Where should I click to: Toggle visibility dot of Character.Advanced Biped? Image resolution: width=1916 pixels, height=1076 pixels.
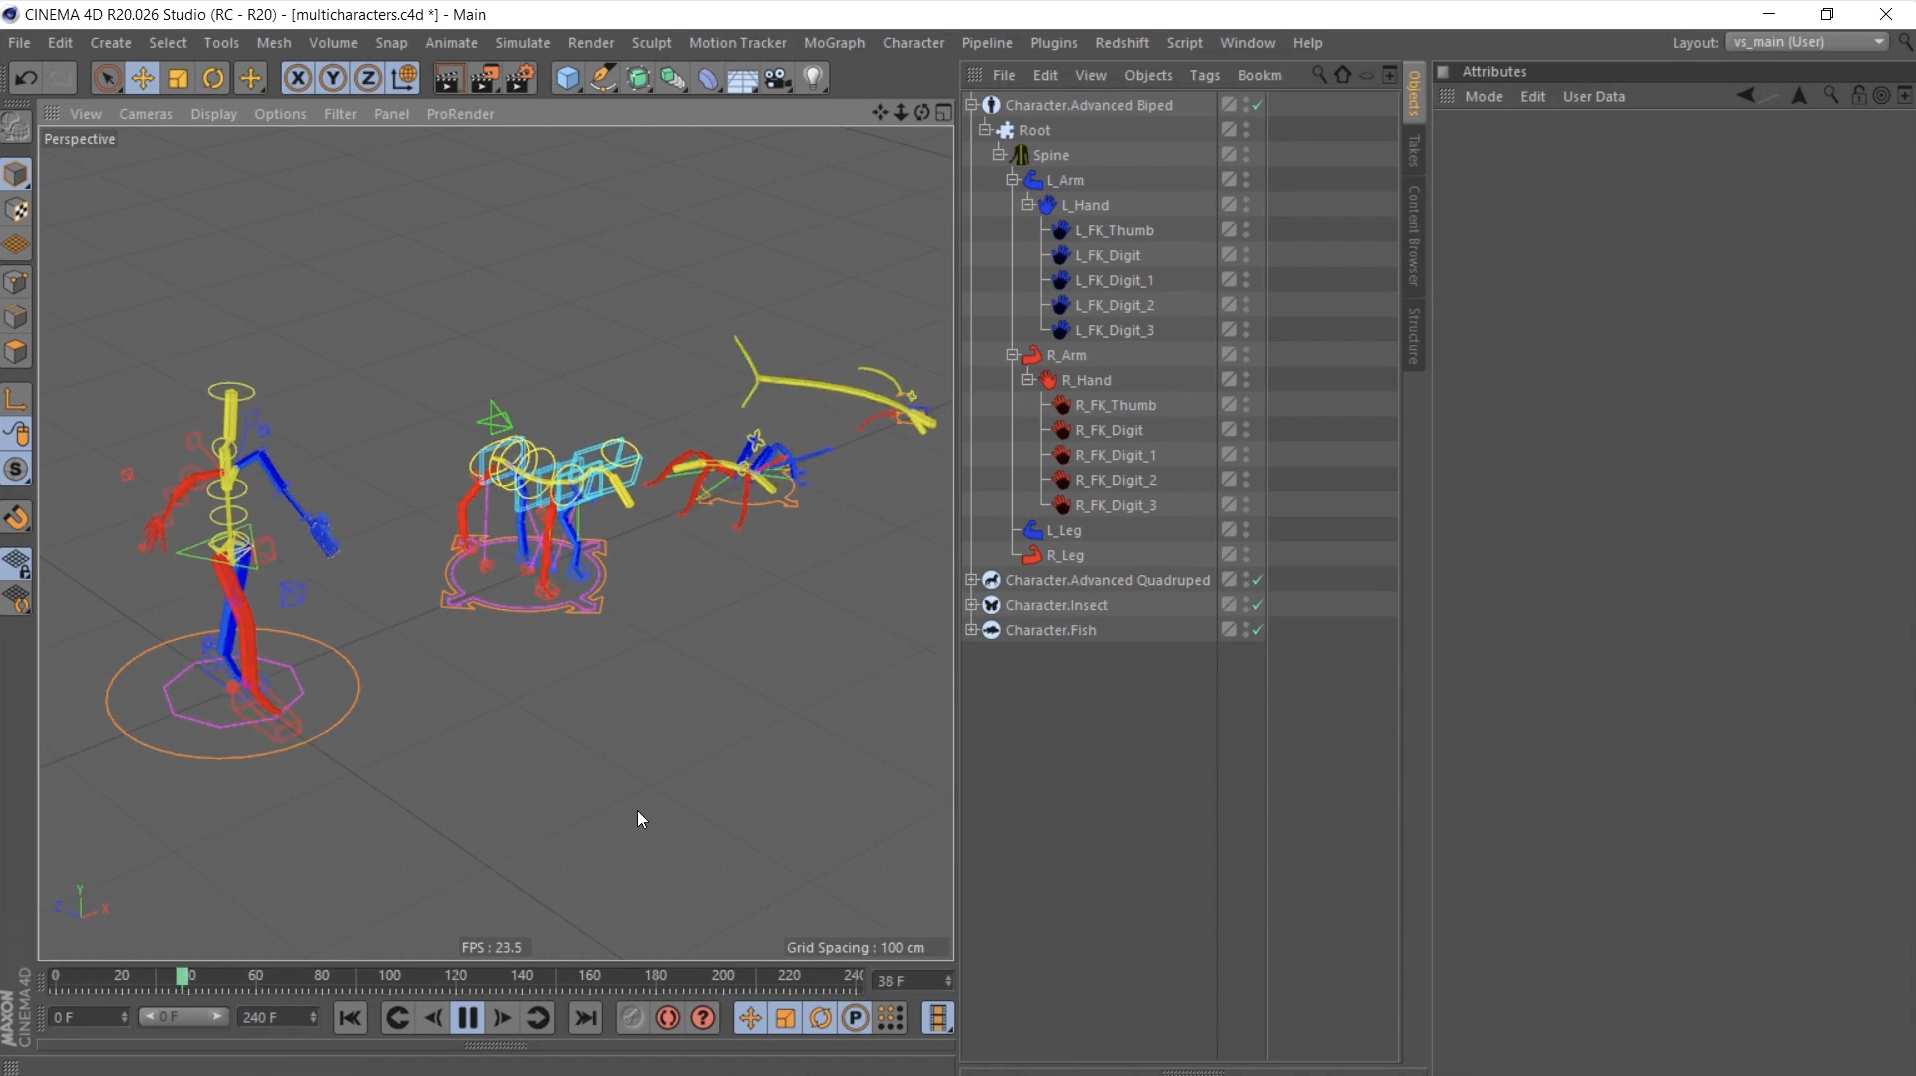click(1246, 104)
